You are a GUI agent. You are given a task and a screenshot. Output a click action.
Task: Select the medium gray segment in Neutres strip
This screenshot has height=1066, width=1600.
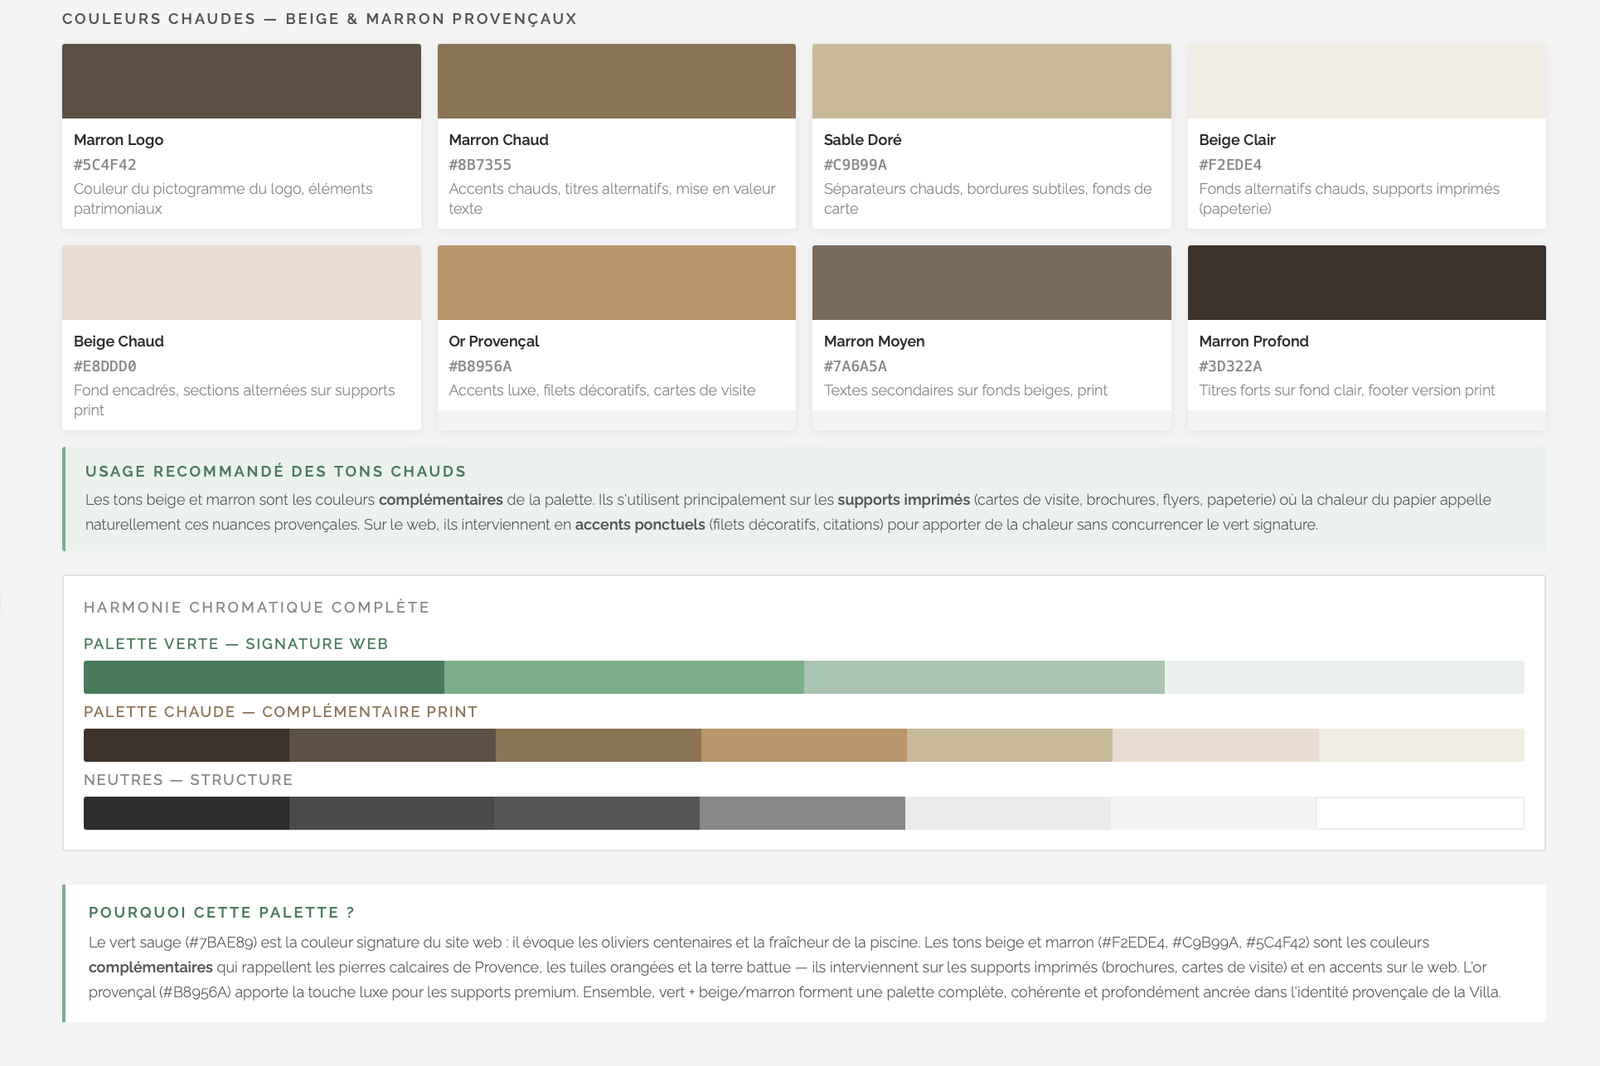click(802, 813)
